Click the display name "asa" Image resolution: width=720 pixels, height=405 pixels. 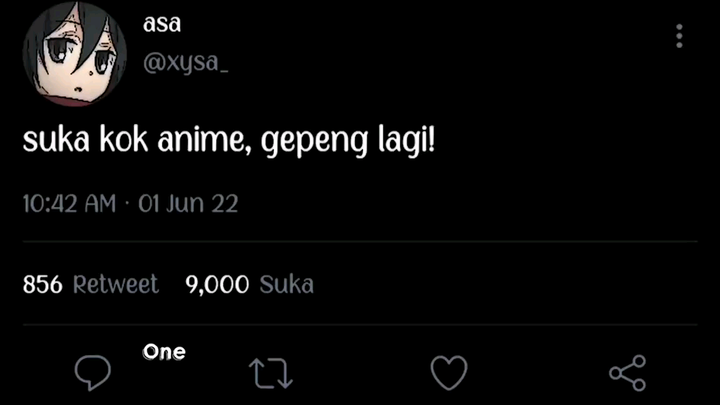[x=162, y=24]
